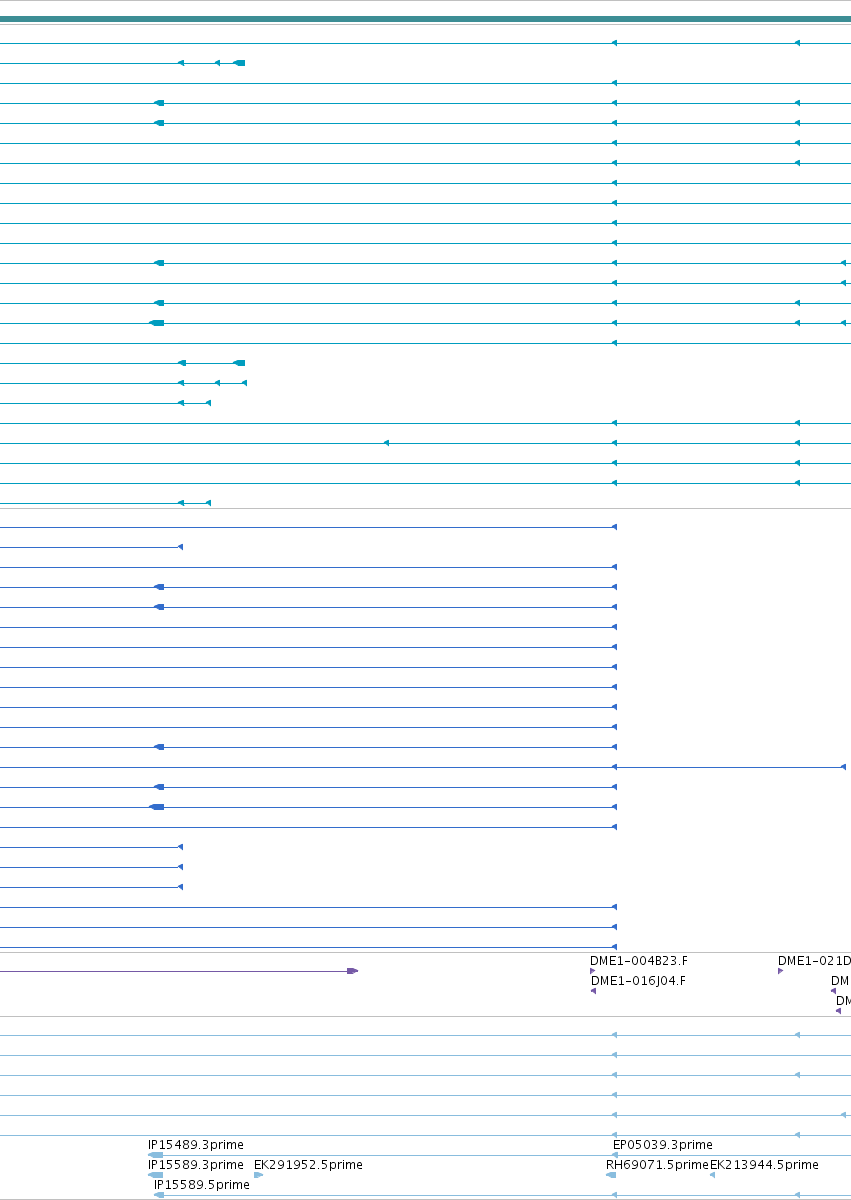851x1200 pixels.
Task: Click the teal sequence bar at top
Action: (x=425, y=19)
